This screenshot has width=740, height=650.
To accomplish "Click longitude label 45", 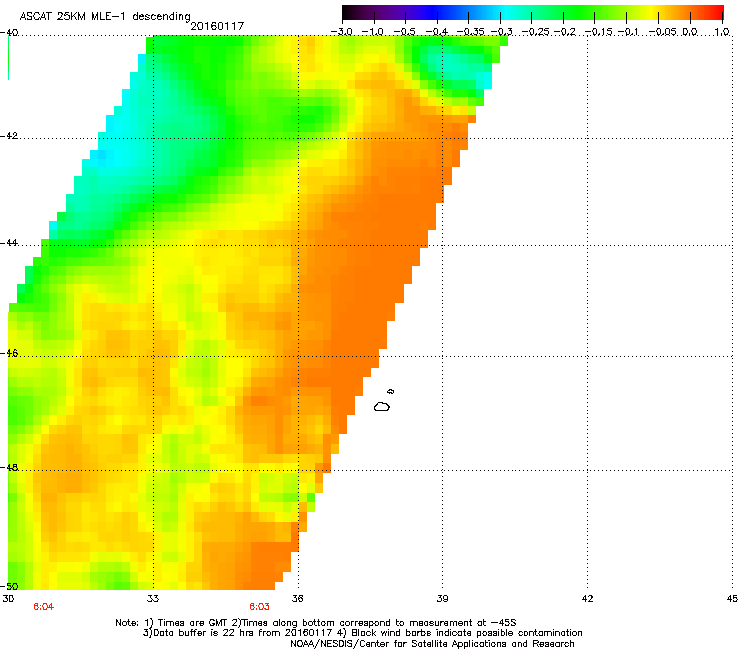I will coord(732,599).
